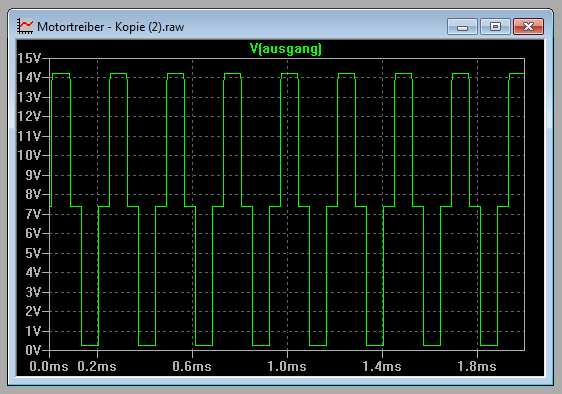Click the 1.8ms time axis label

coord(477,367)
